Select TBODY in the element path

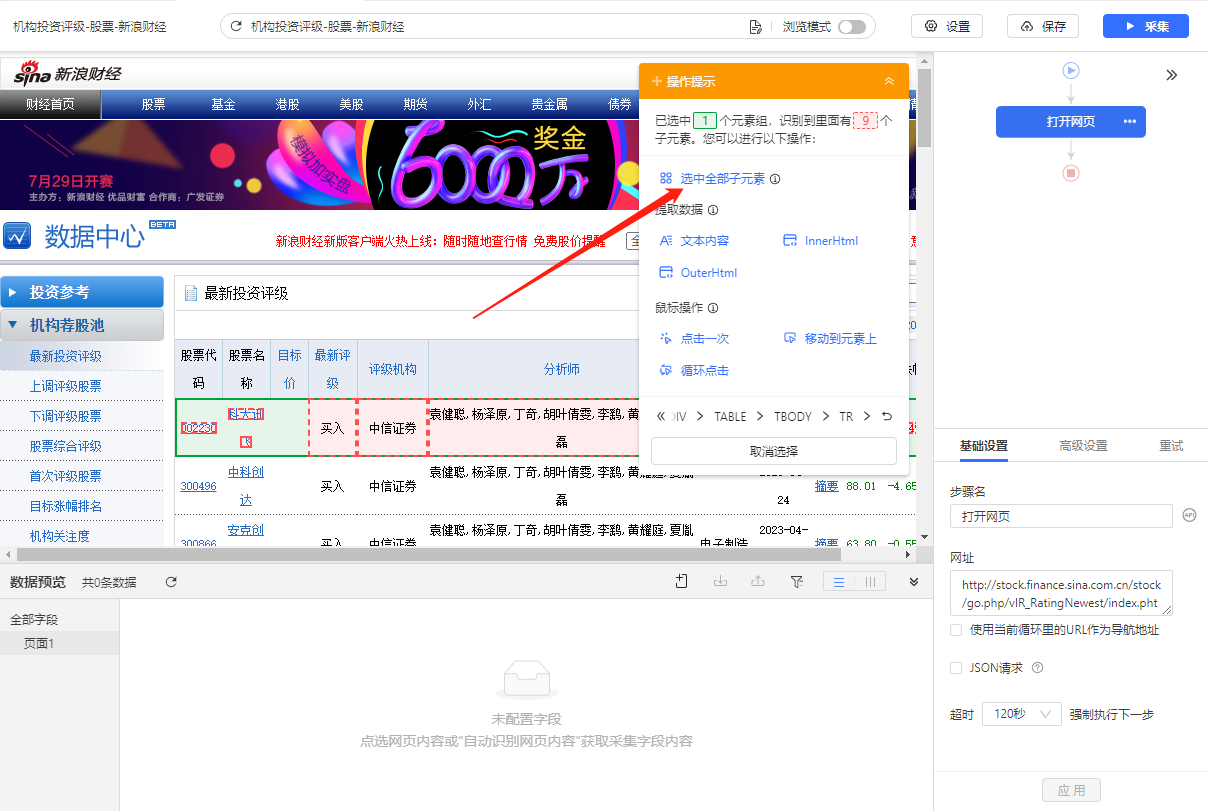[793, 416]
